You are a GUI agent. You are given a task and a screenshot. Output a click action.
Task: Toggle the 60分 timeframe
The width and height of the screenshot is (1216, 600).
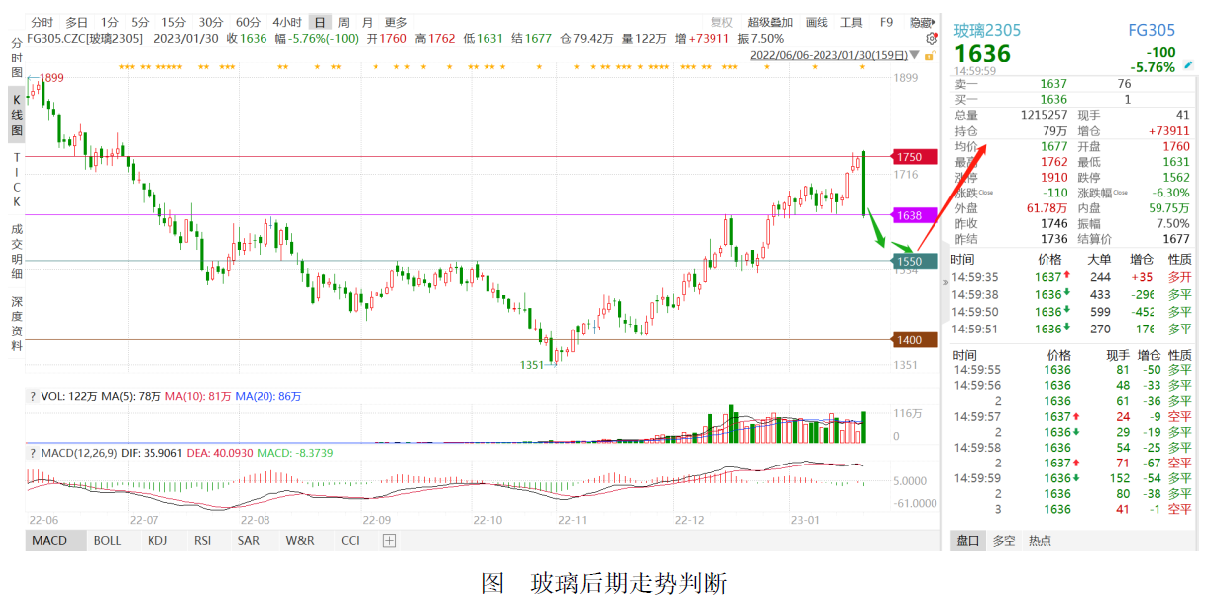point(248,22)
